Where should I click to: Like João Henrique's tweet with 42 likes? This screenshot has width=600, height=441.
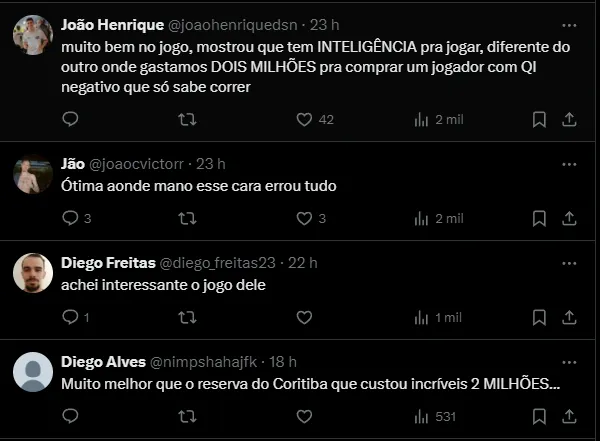(x=305, y=119)
